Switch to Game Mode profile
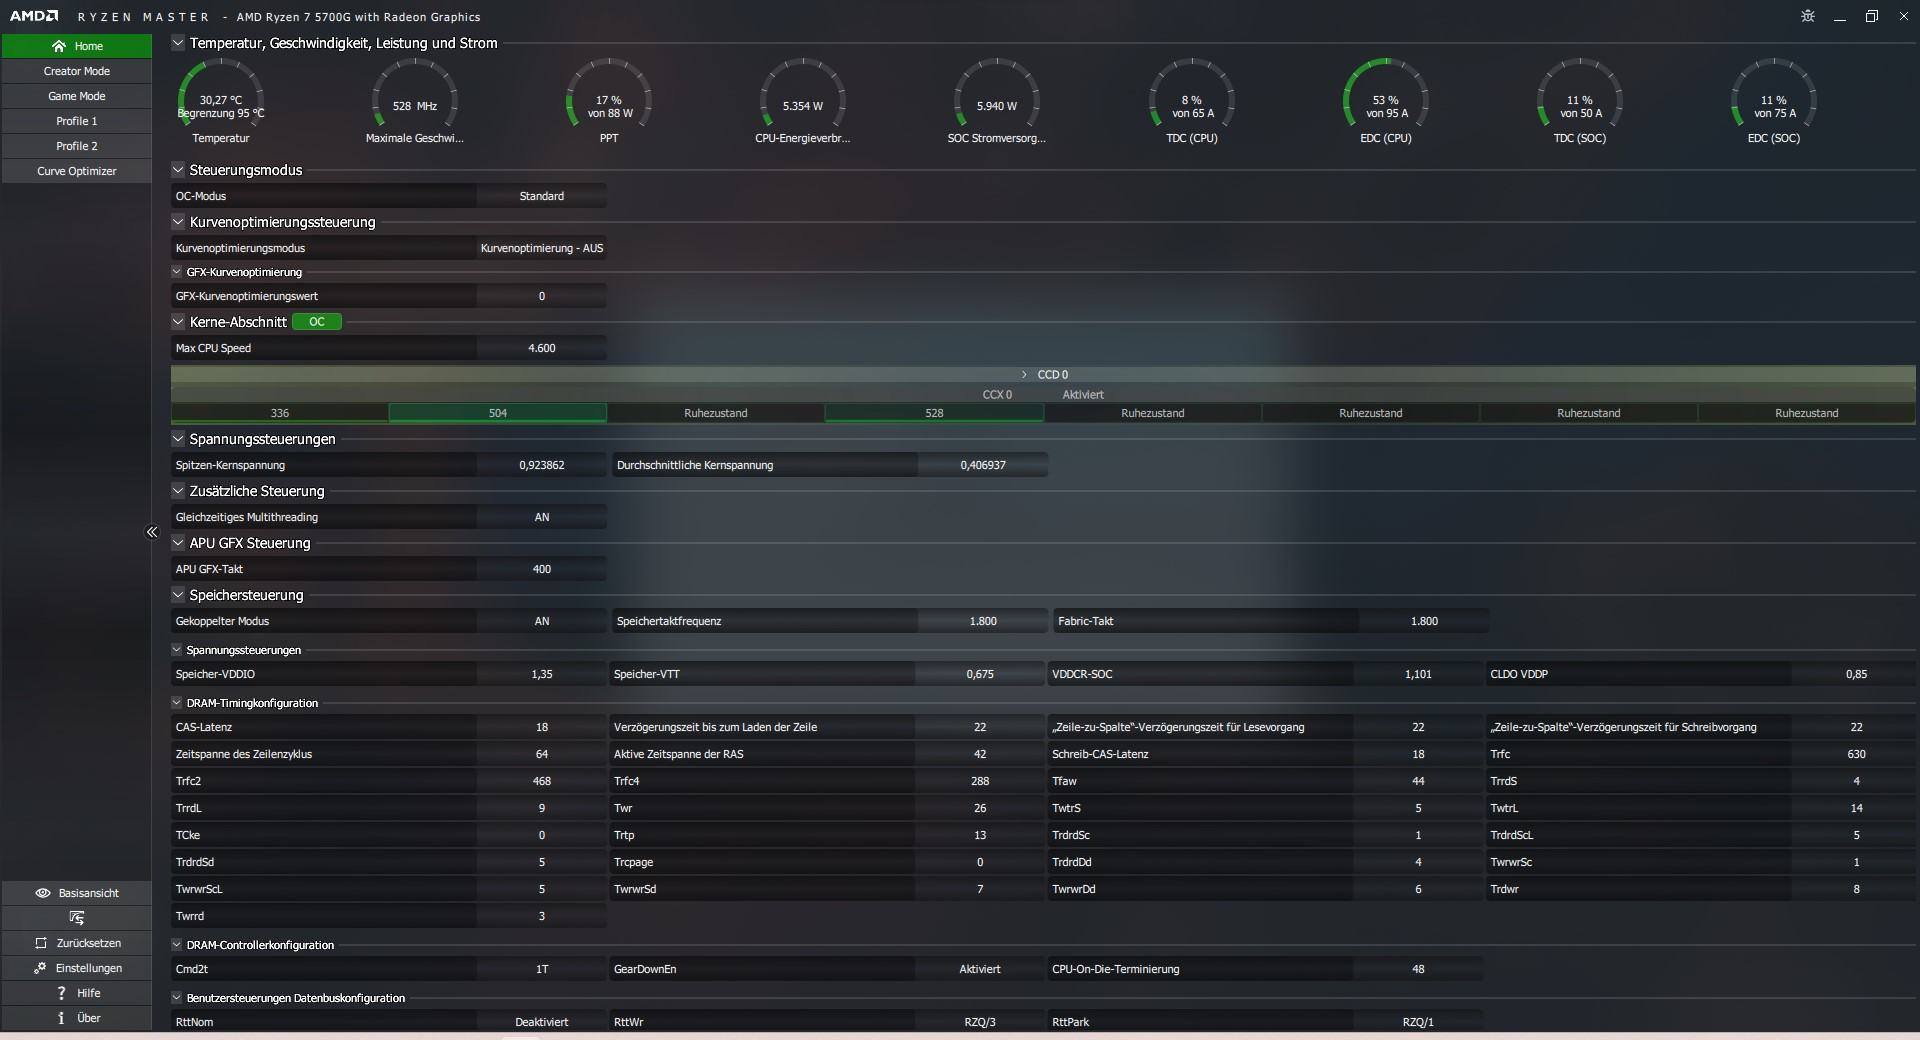This screenshot has height=1040, width=1920. [x=77, y=96]
